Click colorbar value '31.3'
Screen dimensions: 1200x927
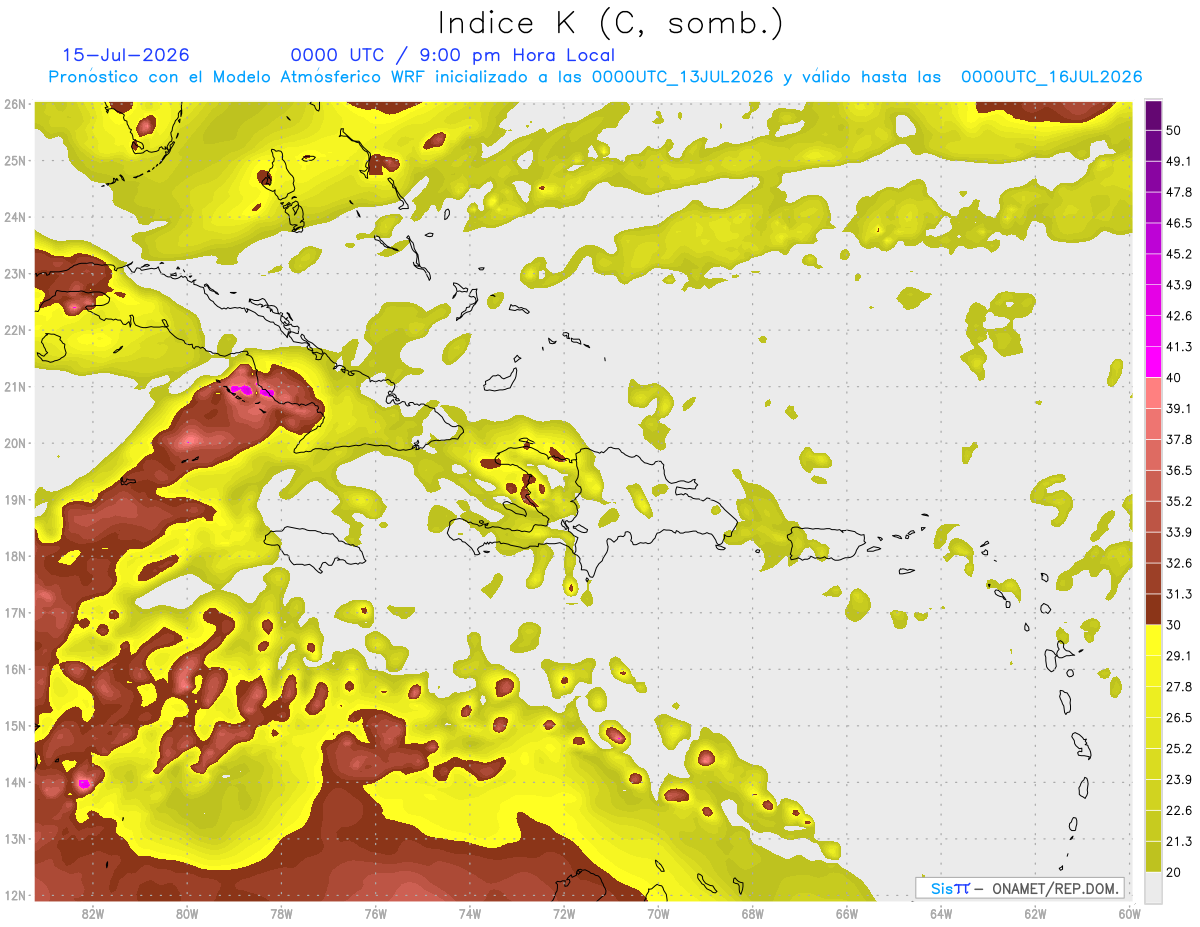[1178, 594]
